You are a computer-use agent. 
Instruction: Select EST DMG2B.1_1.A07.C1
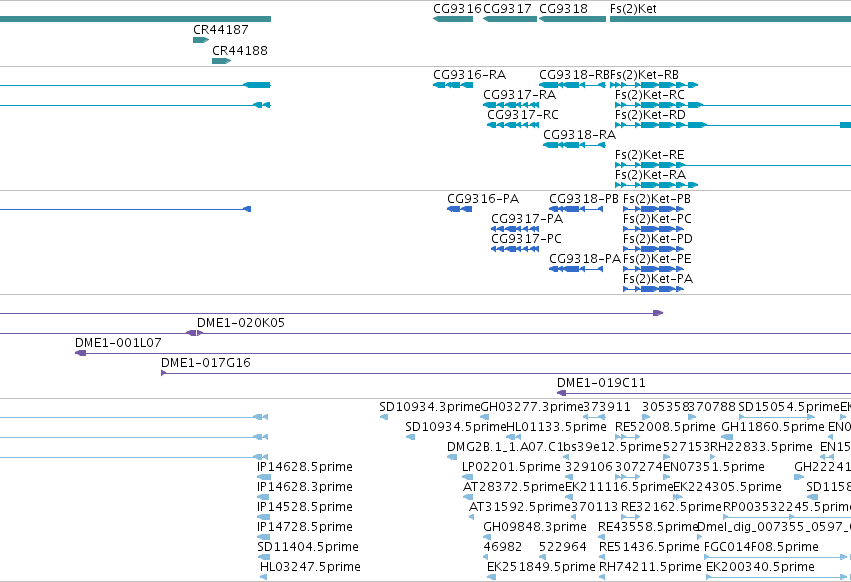[452, 457]
